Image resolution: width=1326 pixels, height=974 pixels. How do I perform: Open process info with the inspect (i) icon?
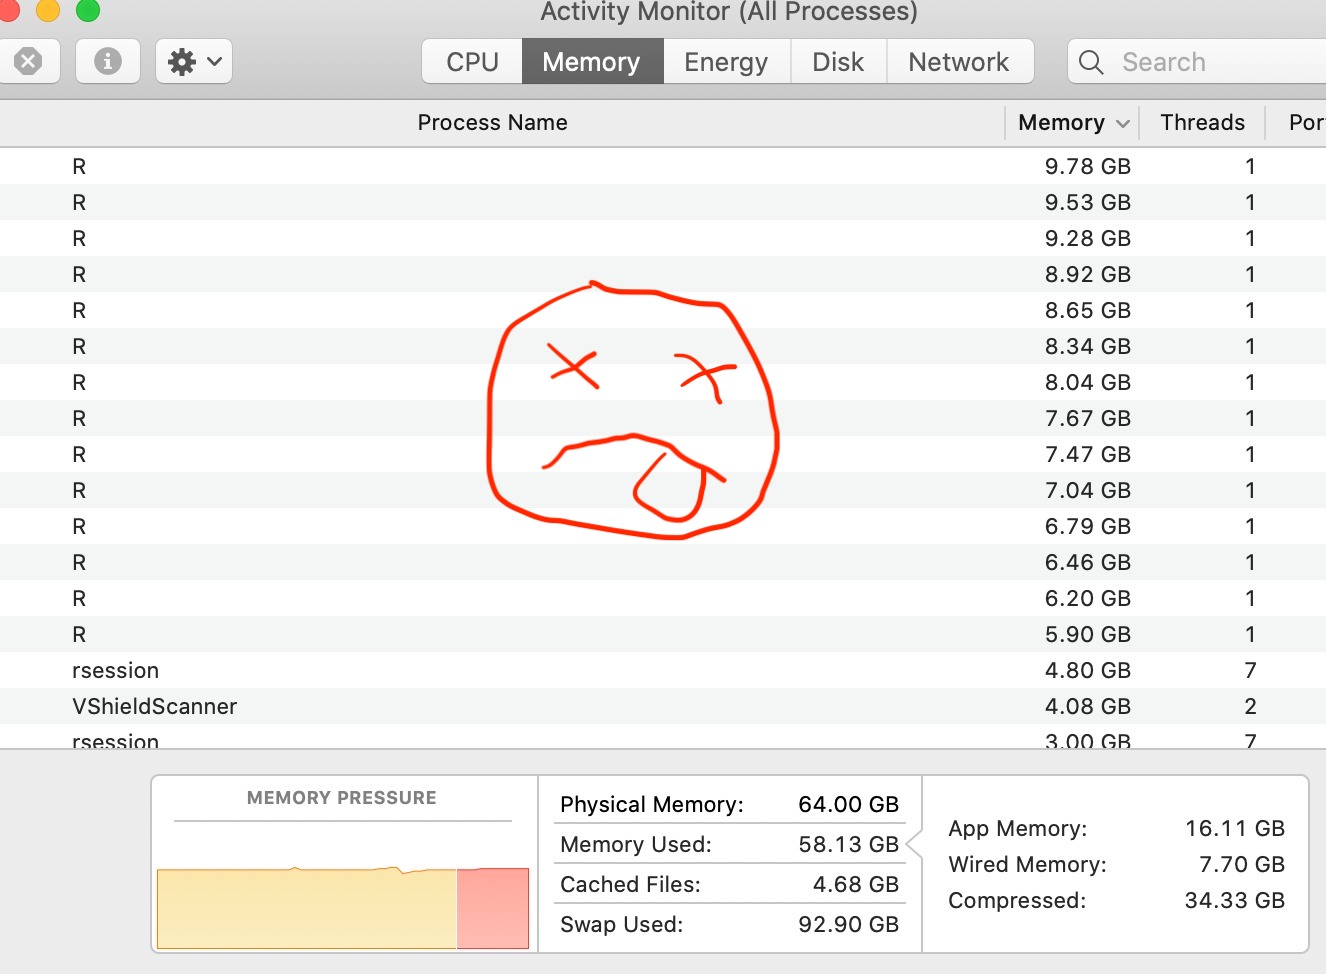[x=107, y=61]
